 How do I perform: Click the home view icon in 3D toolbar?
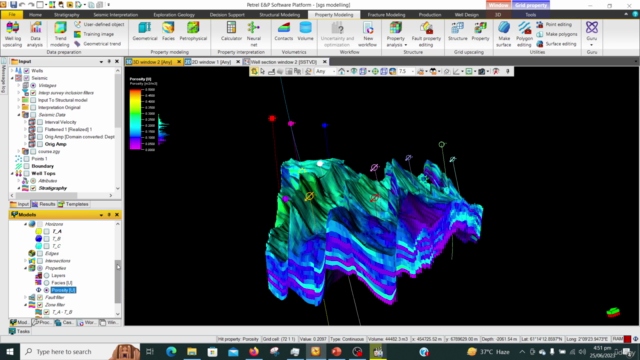click(341, 71)
